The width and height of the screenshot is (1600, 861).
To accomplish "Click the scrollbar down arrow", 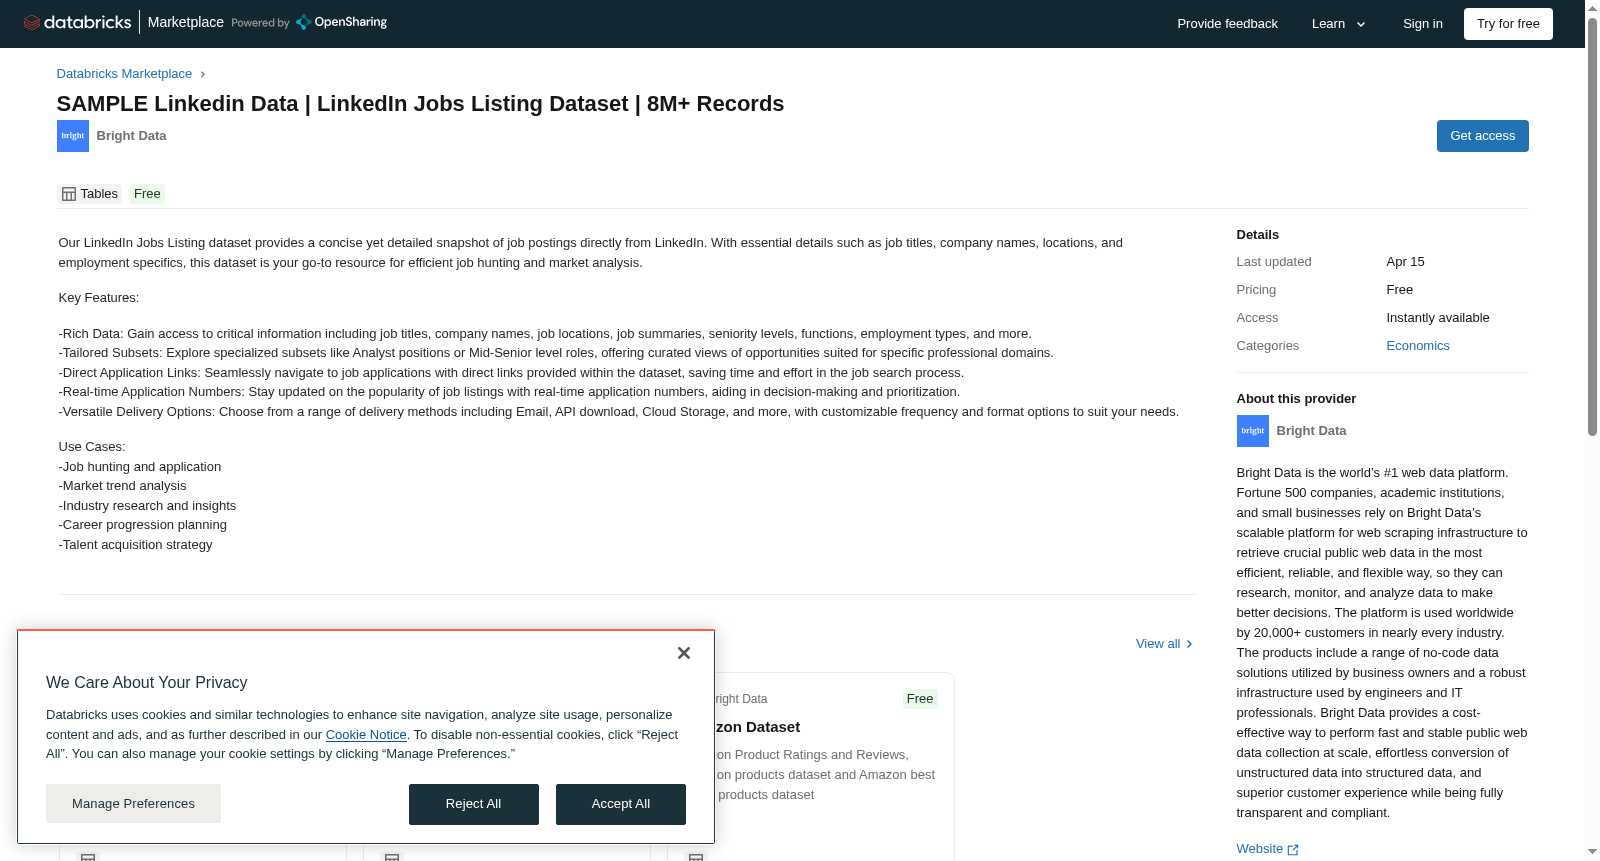I will click(1592, 852).
